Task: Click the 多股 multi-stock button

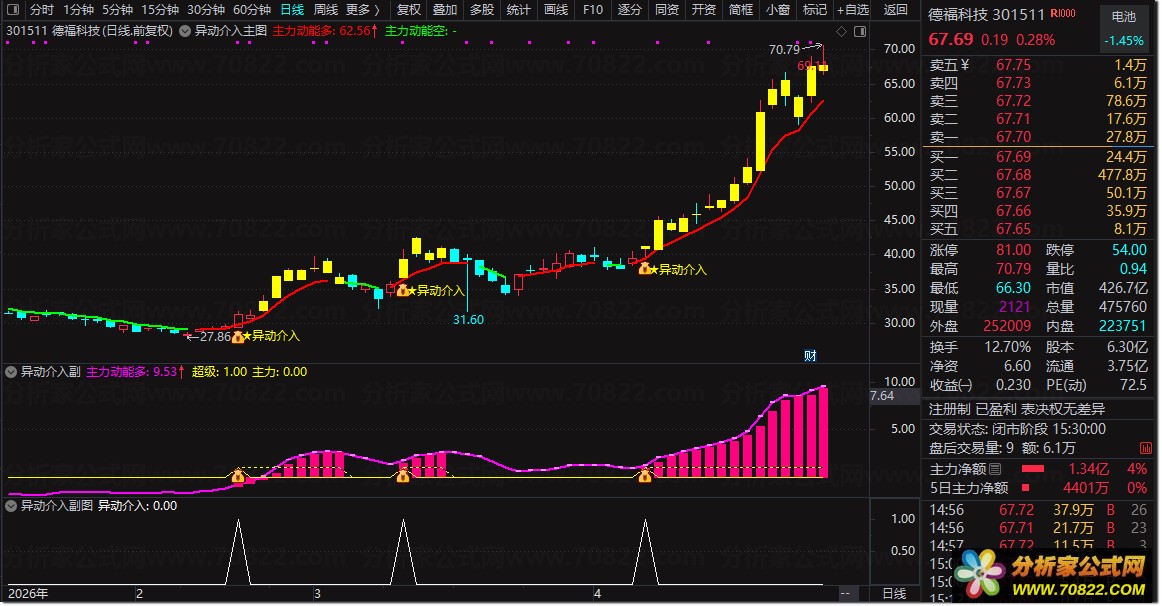Action: 482,10
